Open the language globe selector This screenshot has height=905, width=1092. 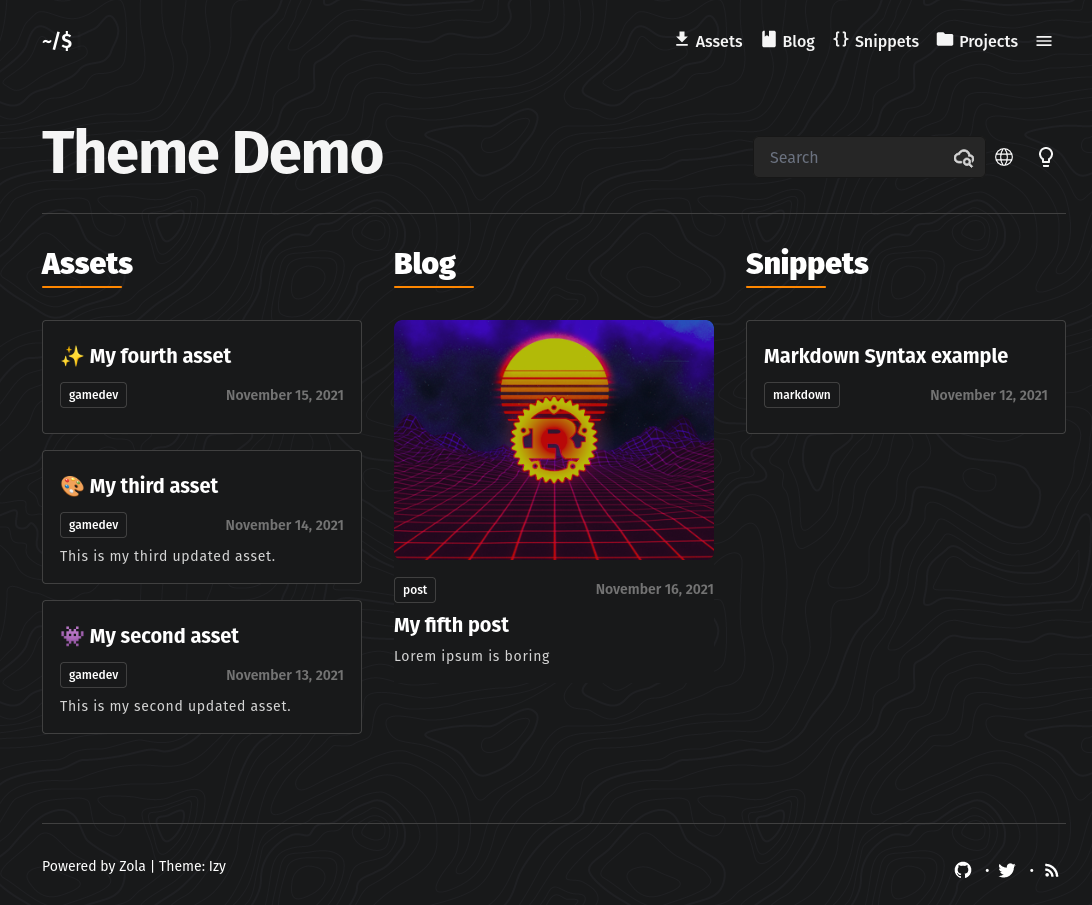(x=1004, y=157)
